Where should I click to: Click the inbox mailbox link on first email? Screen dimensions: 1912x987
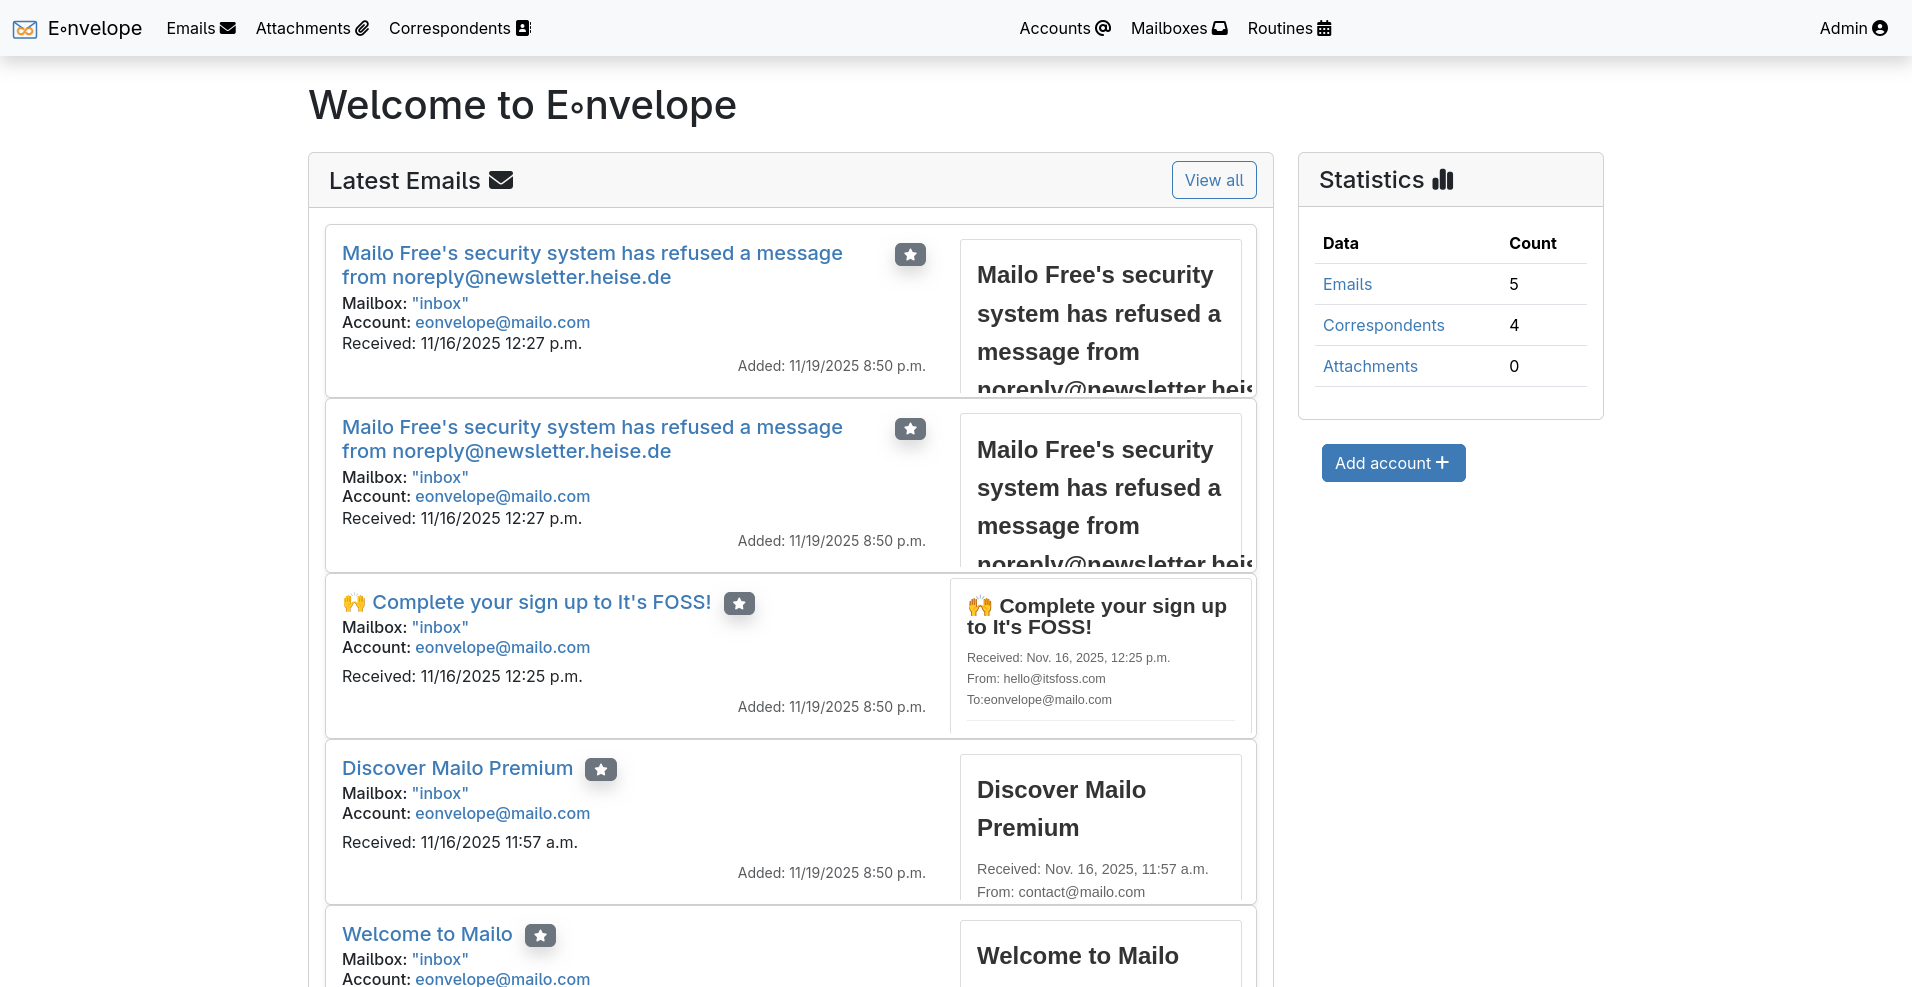(x=439, y=302)
